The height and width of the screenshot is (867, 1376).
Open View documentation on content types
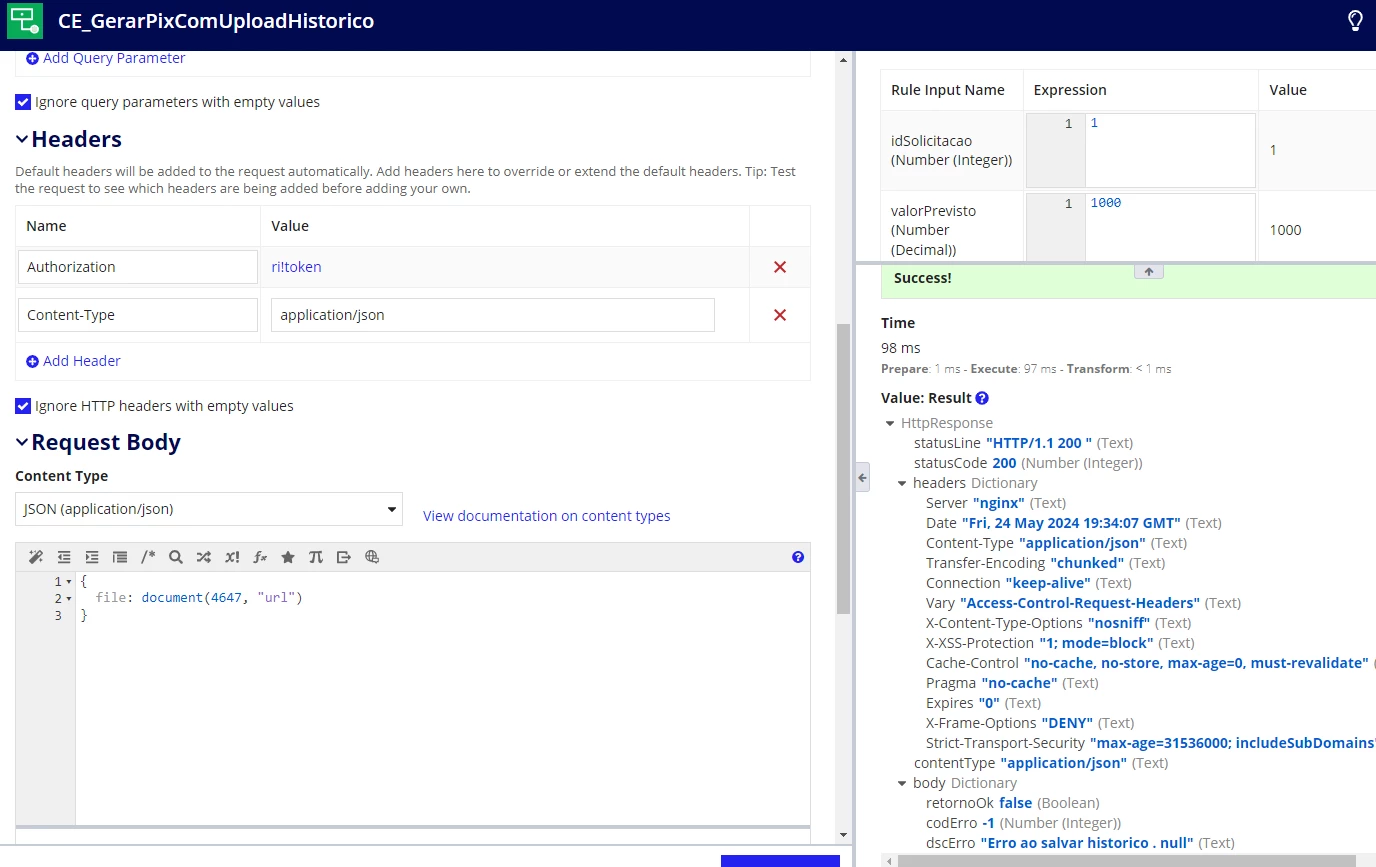(546, 516)
